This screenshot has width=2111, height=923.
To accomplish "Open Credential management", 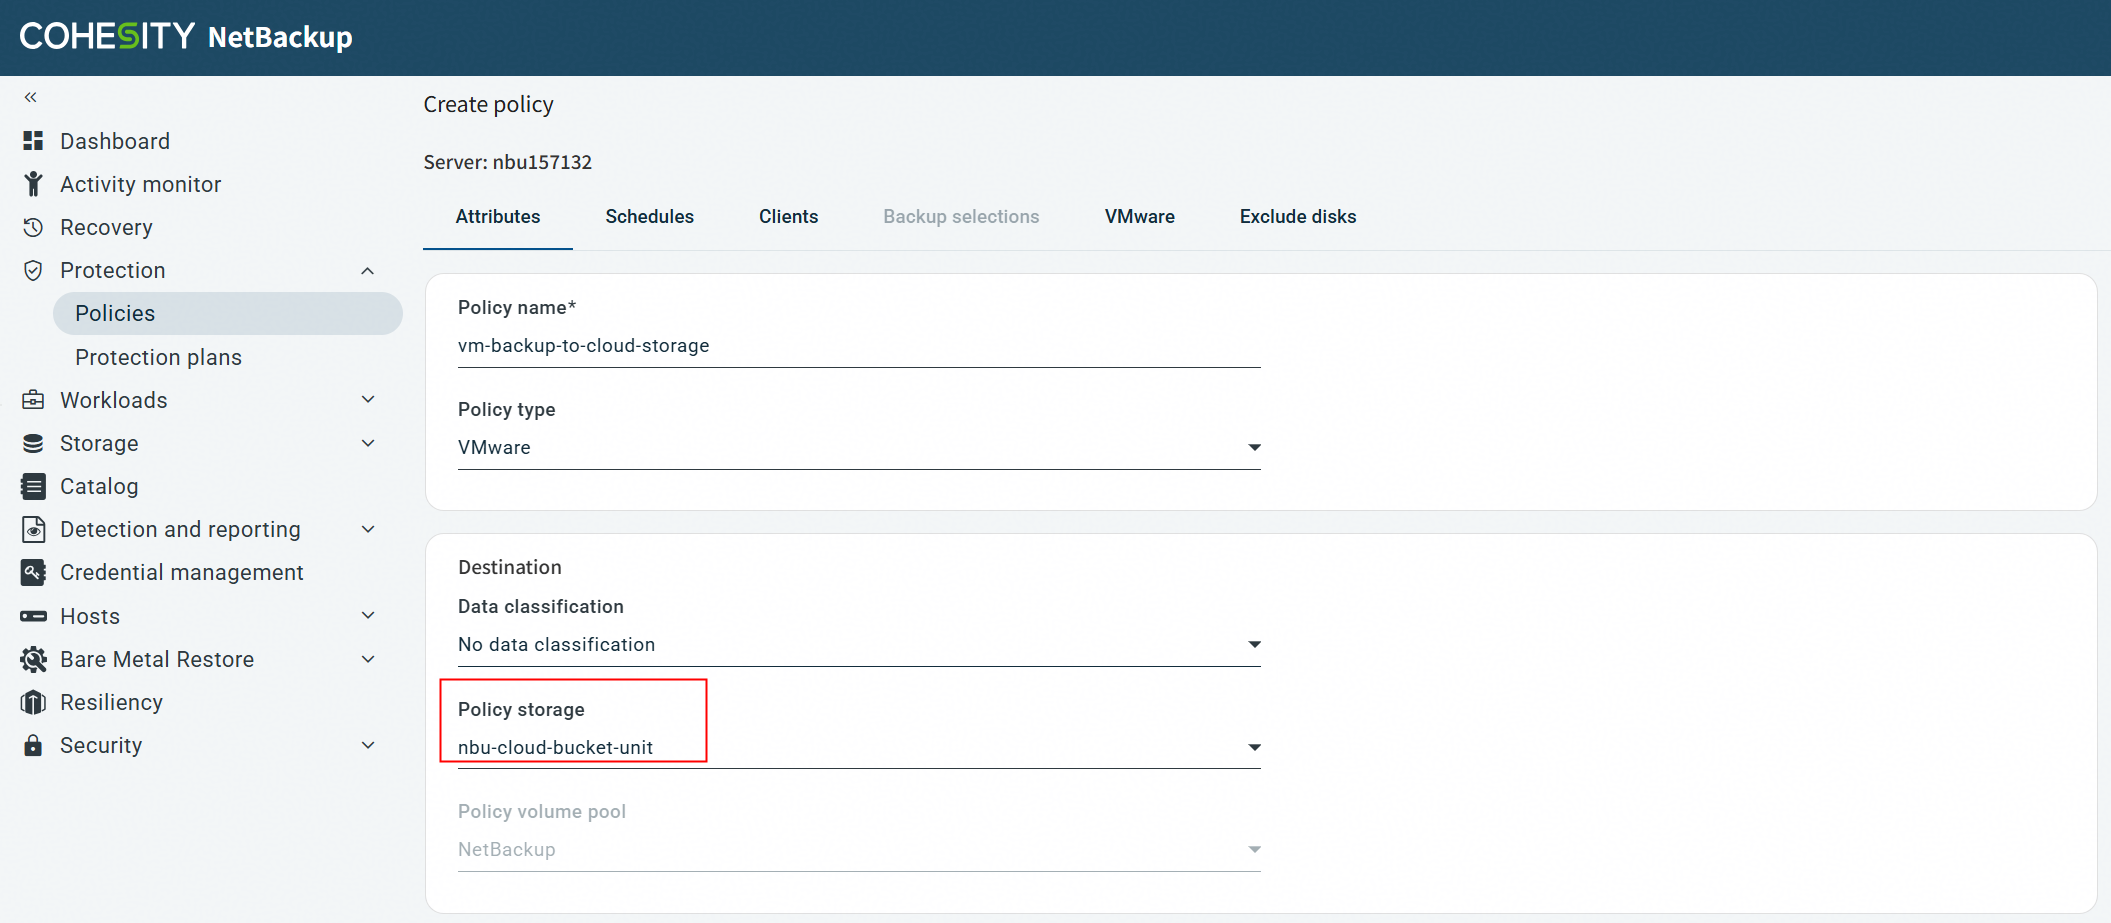I will click(182, 572).
